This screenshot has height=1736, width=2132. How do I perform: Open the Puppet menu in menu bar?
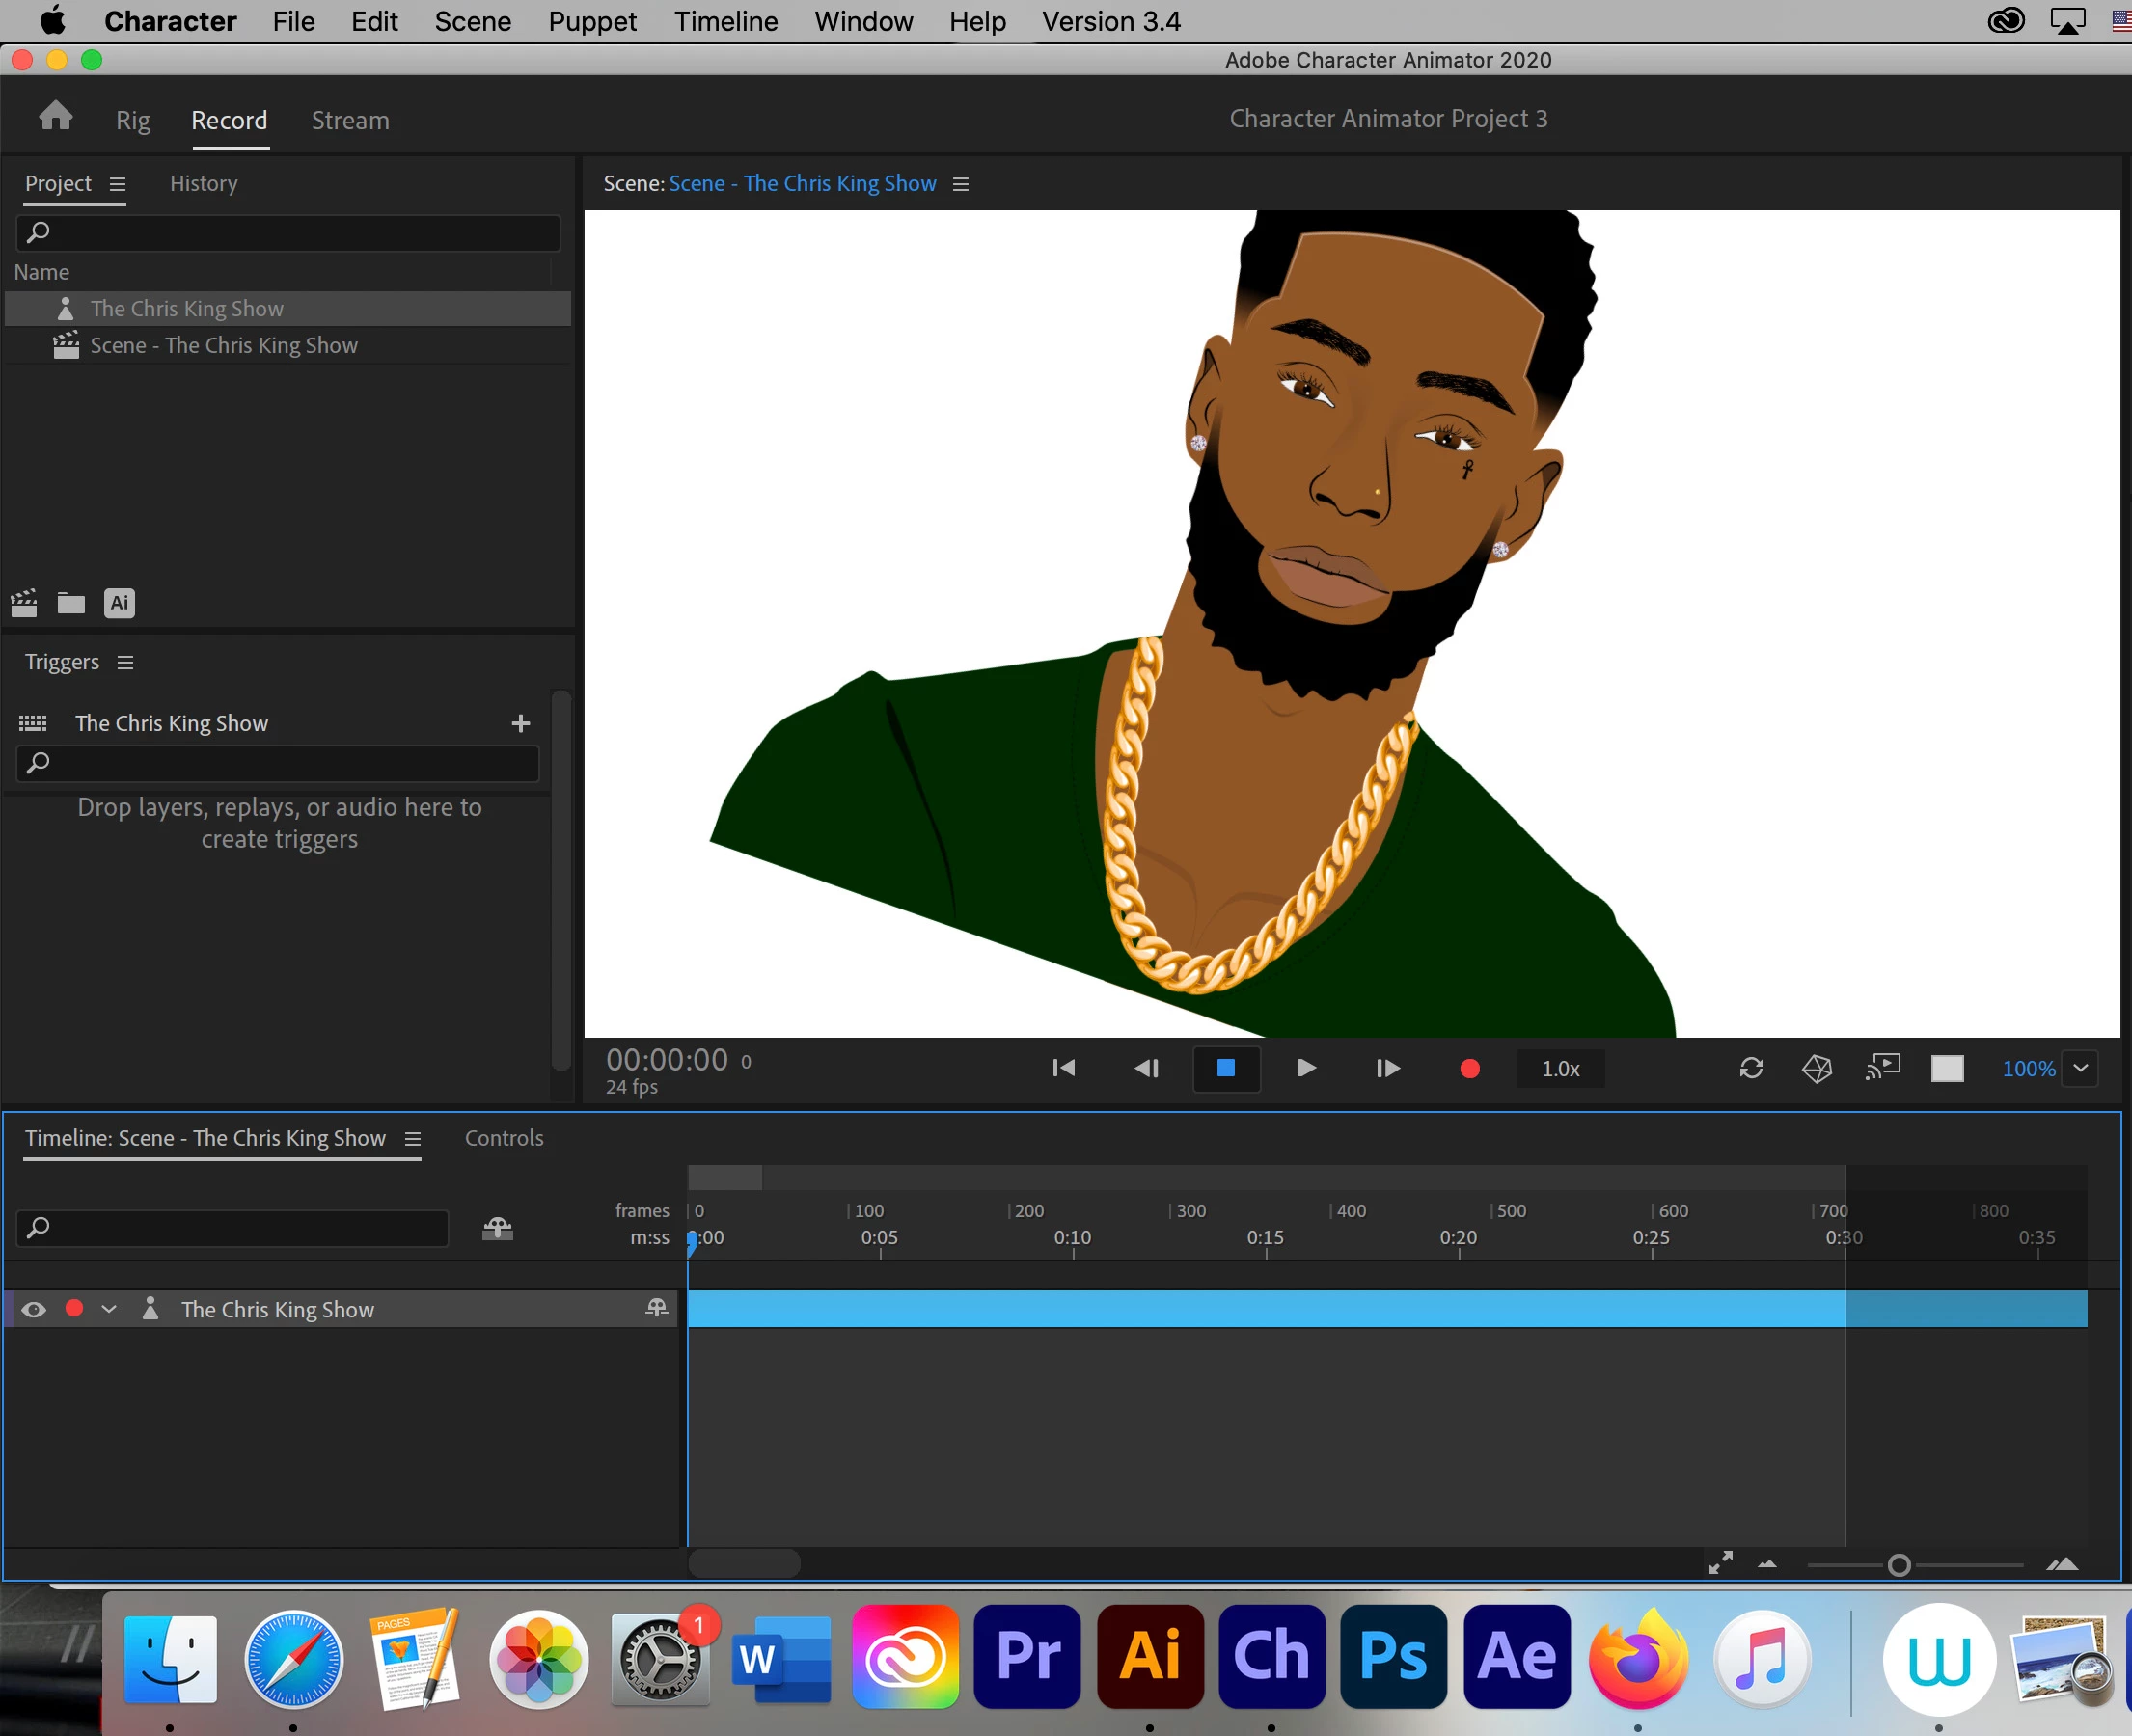coord(591,21)
